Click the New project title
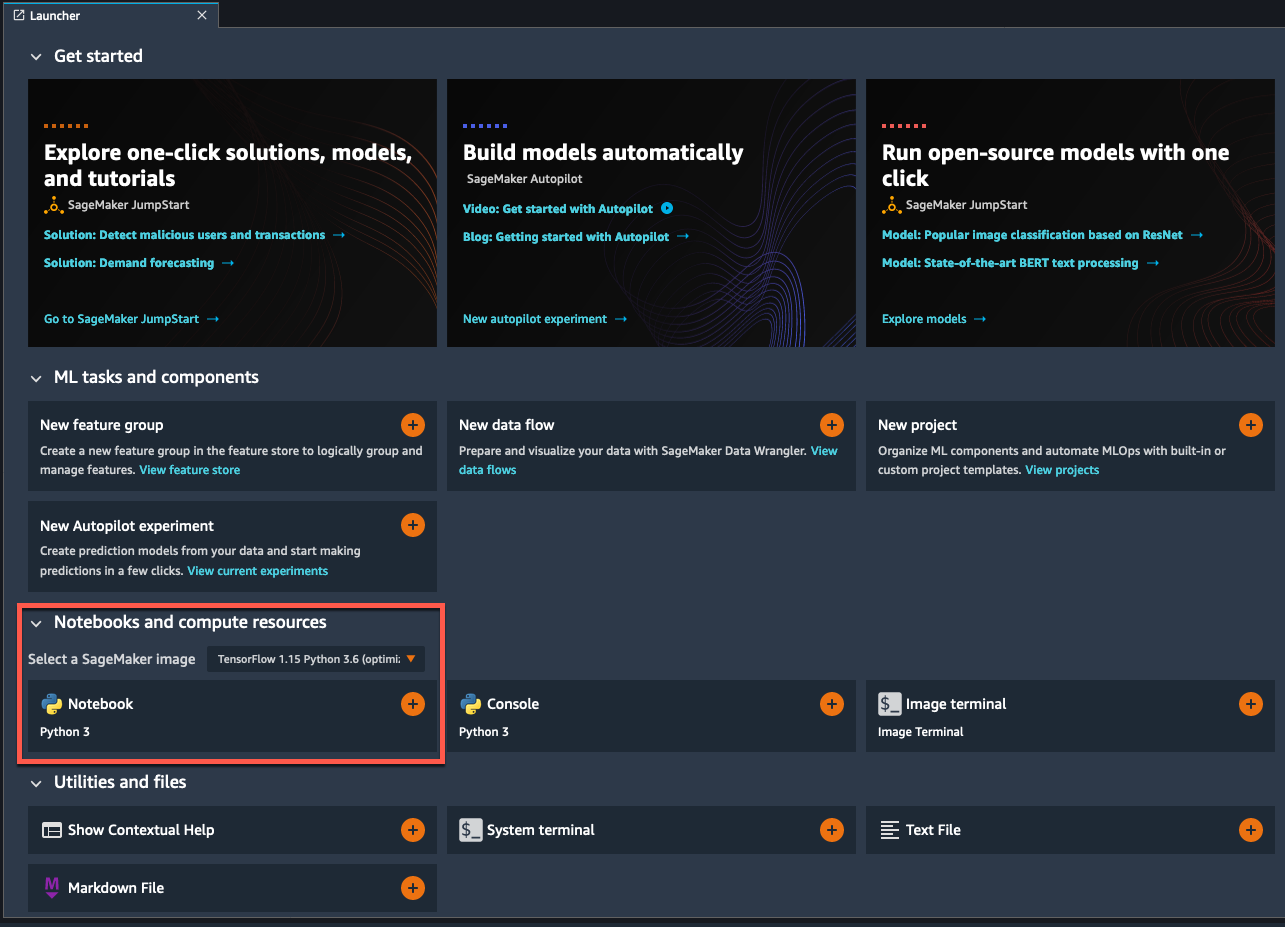 [x=918, y=425]
